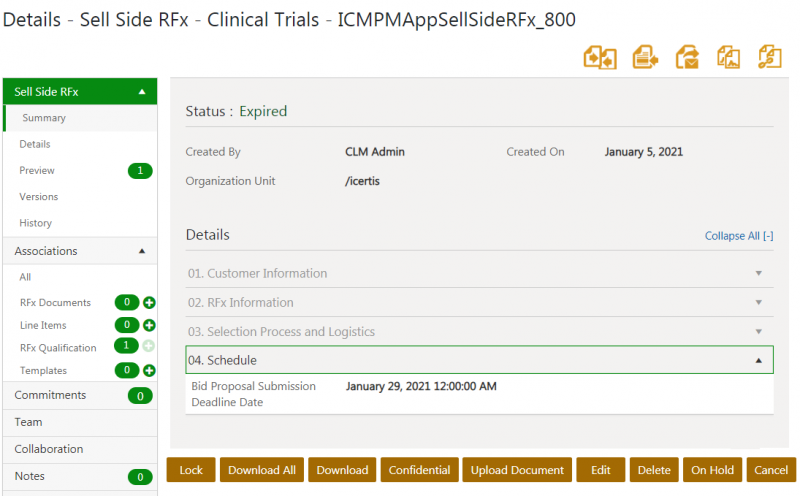The height and width of the screenshot is (496, 800).
Task: Click the document with left arrow icon
Action: tap(645, 57)
